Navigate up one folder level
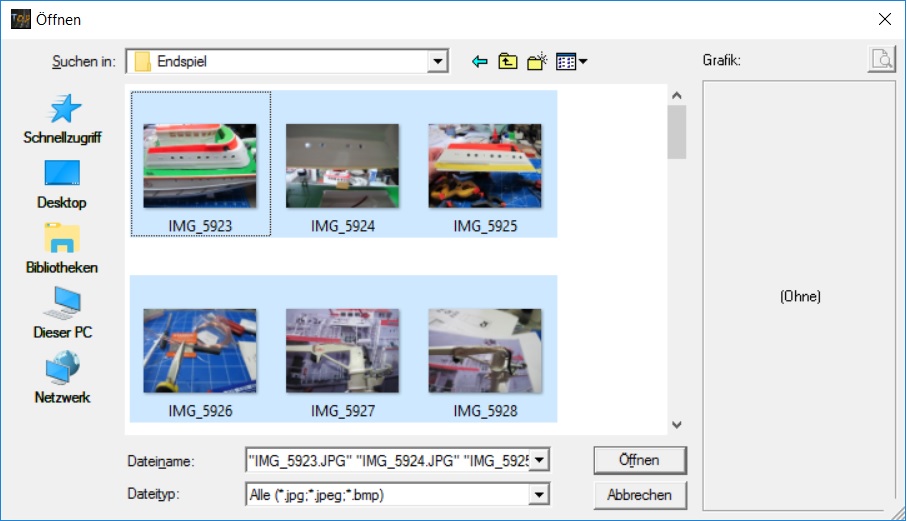The width and height of the screenshot is (907, 521). pos(508,62)
